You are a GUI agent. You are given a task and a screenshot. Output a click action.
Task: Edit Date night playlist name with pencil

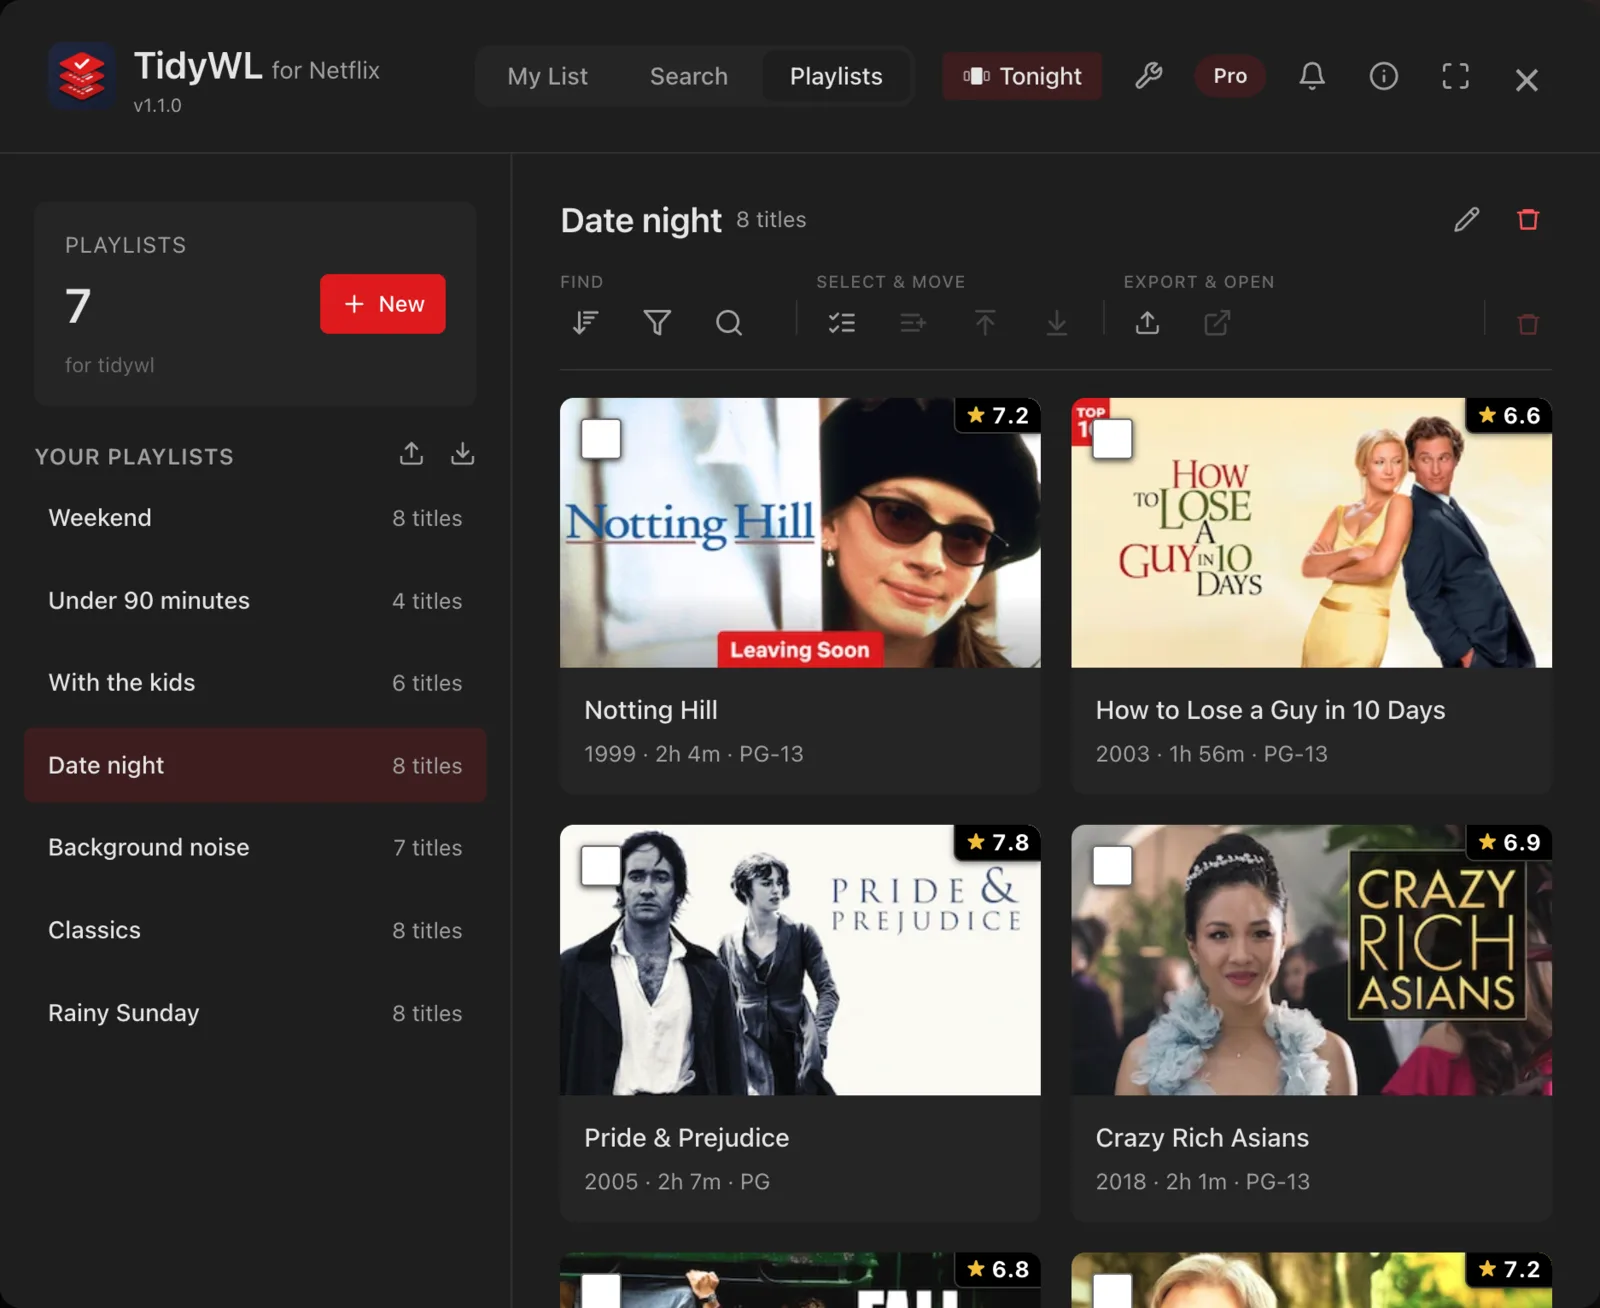tap(1467, 219)
